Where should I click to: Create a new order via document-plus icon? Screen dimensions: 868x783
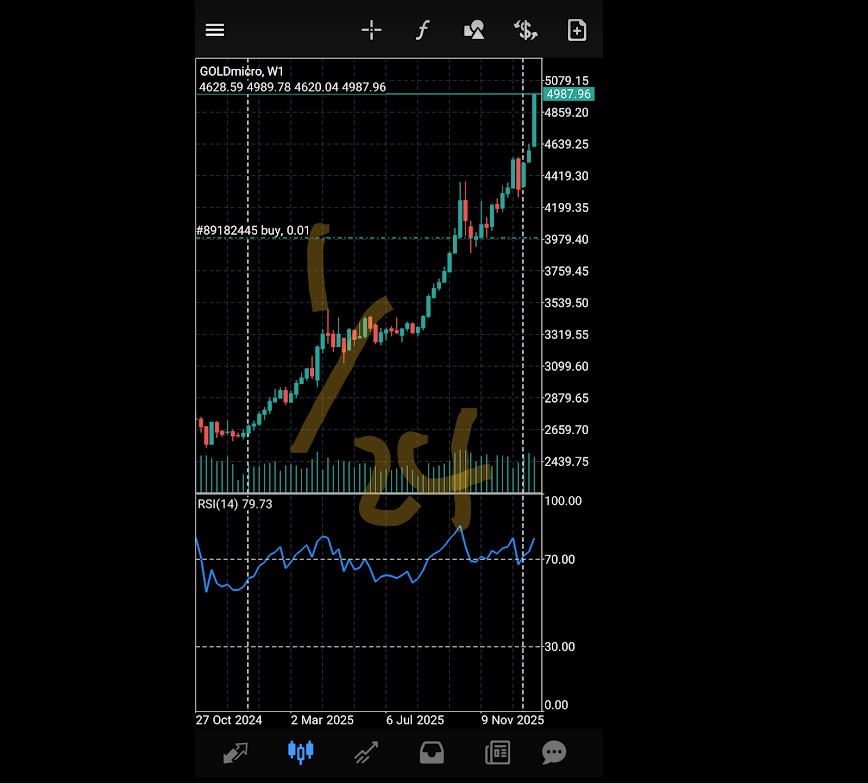[577, 30]
